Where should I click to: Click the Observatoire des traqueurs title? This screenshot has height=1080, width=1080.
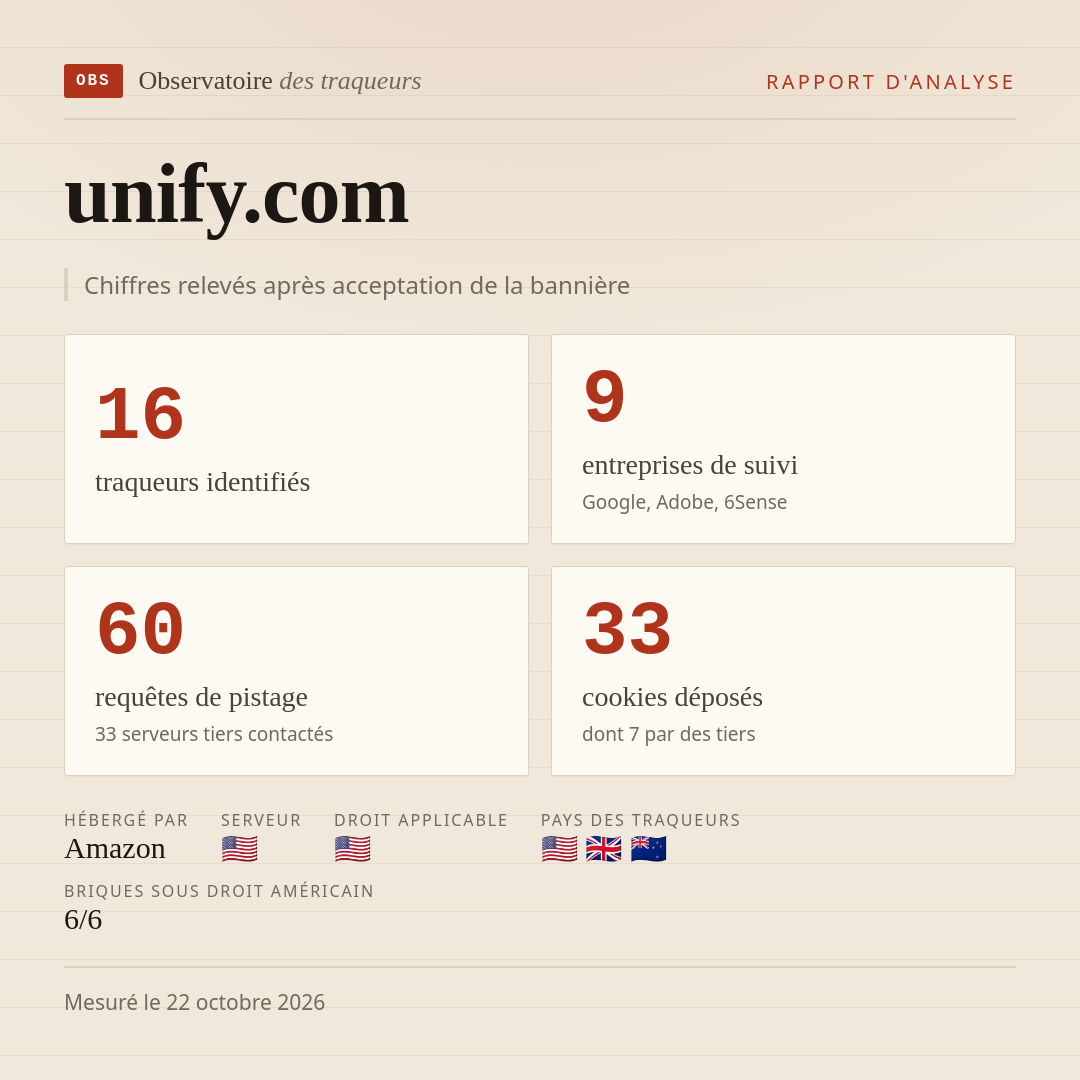pyautogui.click(x=280, y=81)
